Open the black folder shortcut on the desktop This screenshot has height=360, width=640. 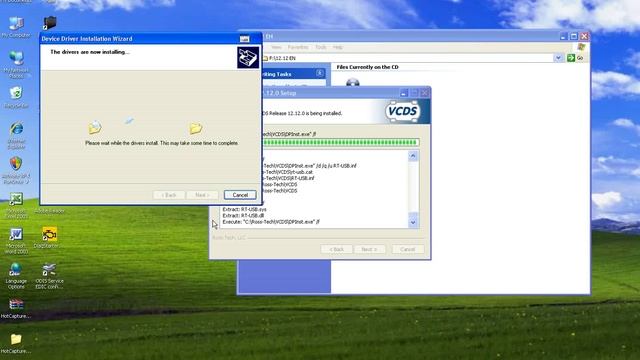[x=49, y=22]
